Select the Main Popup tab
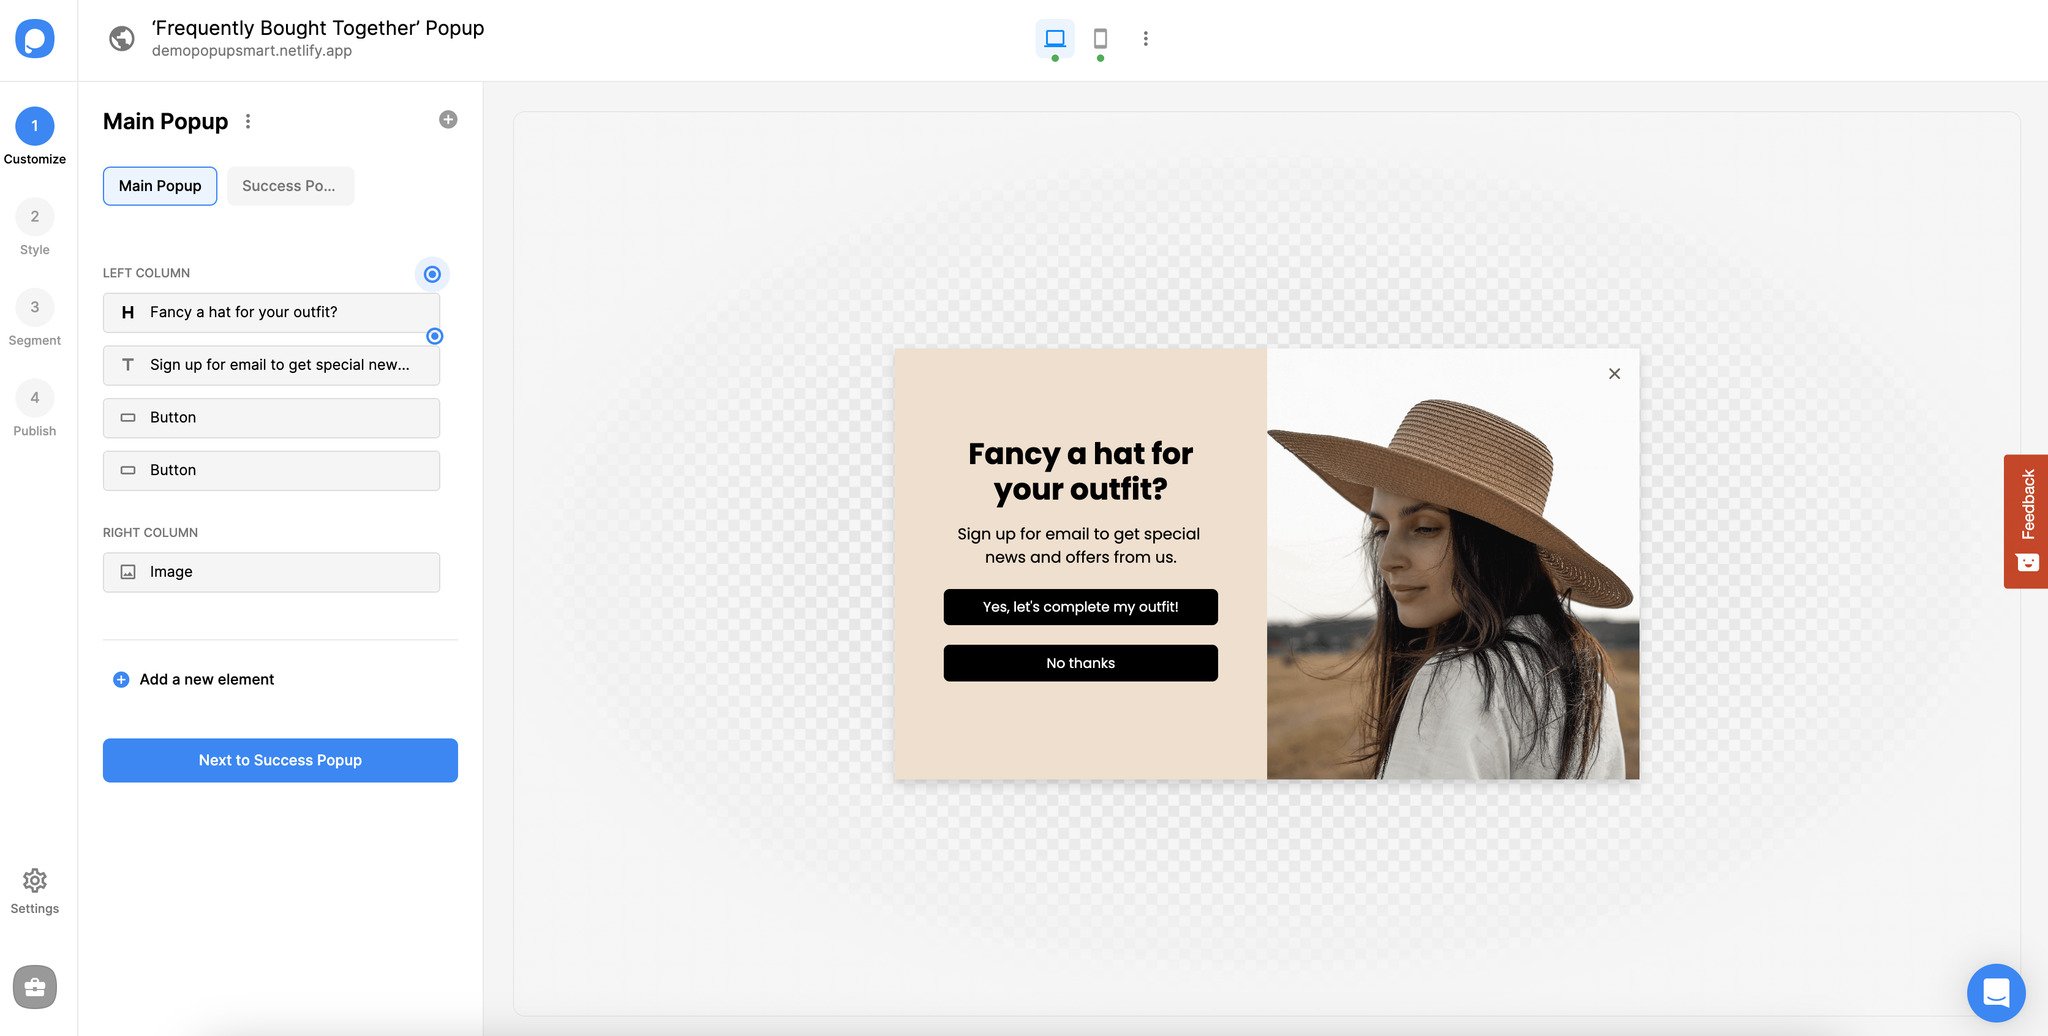 point(159,186)
